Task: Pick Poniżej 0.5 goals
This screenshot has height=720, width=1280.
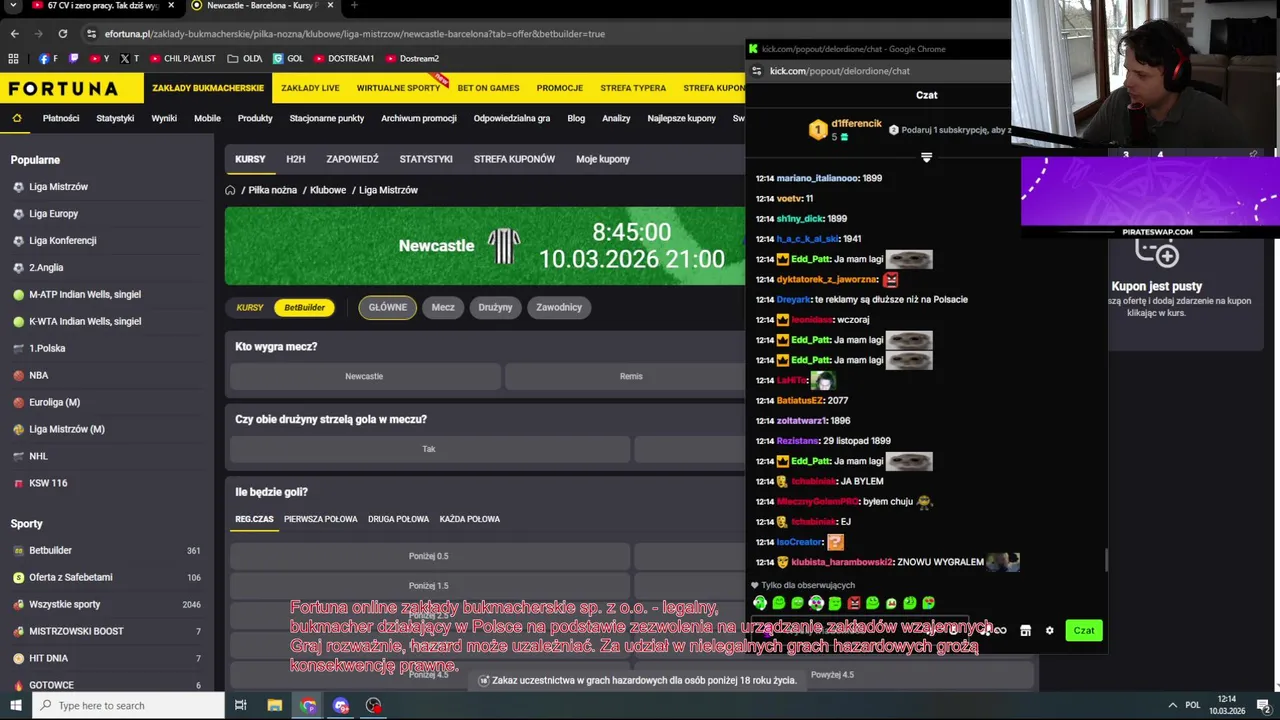Action: 429,556
